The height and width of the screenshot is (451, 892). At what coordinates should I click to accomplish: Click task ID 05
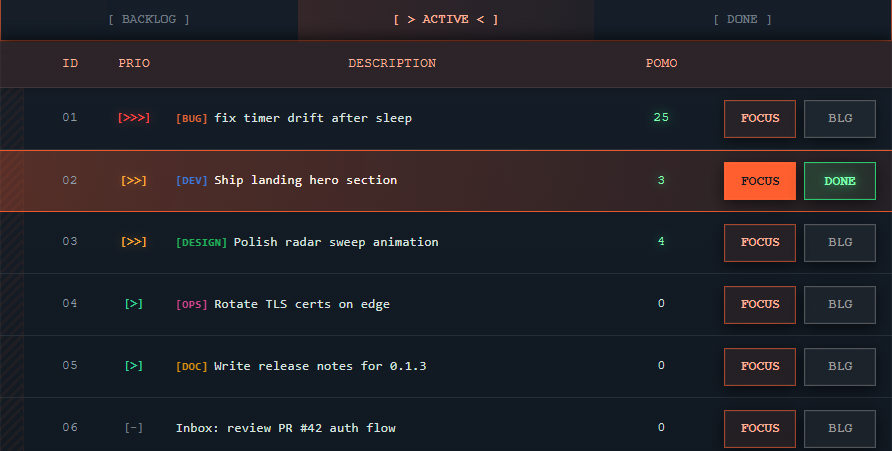[x=69, y=366]
